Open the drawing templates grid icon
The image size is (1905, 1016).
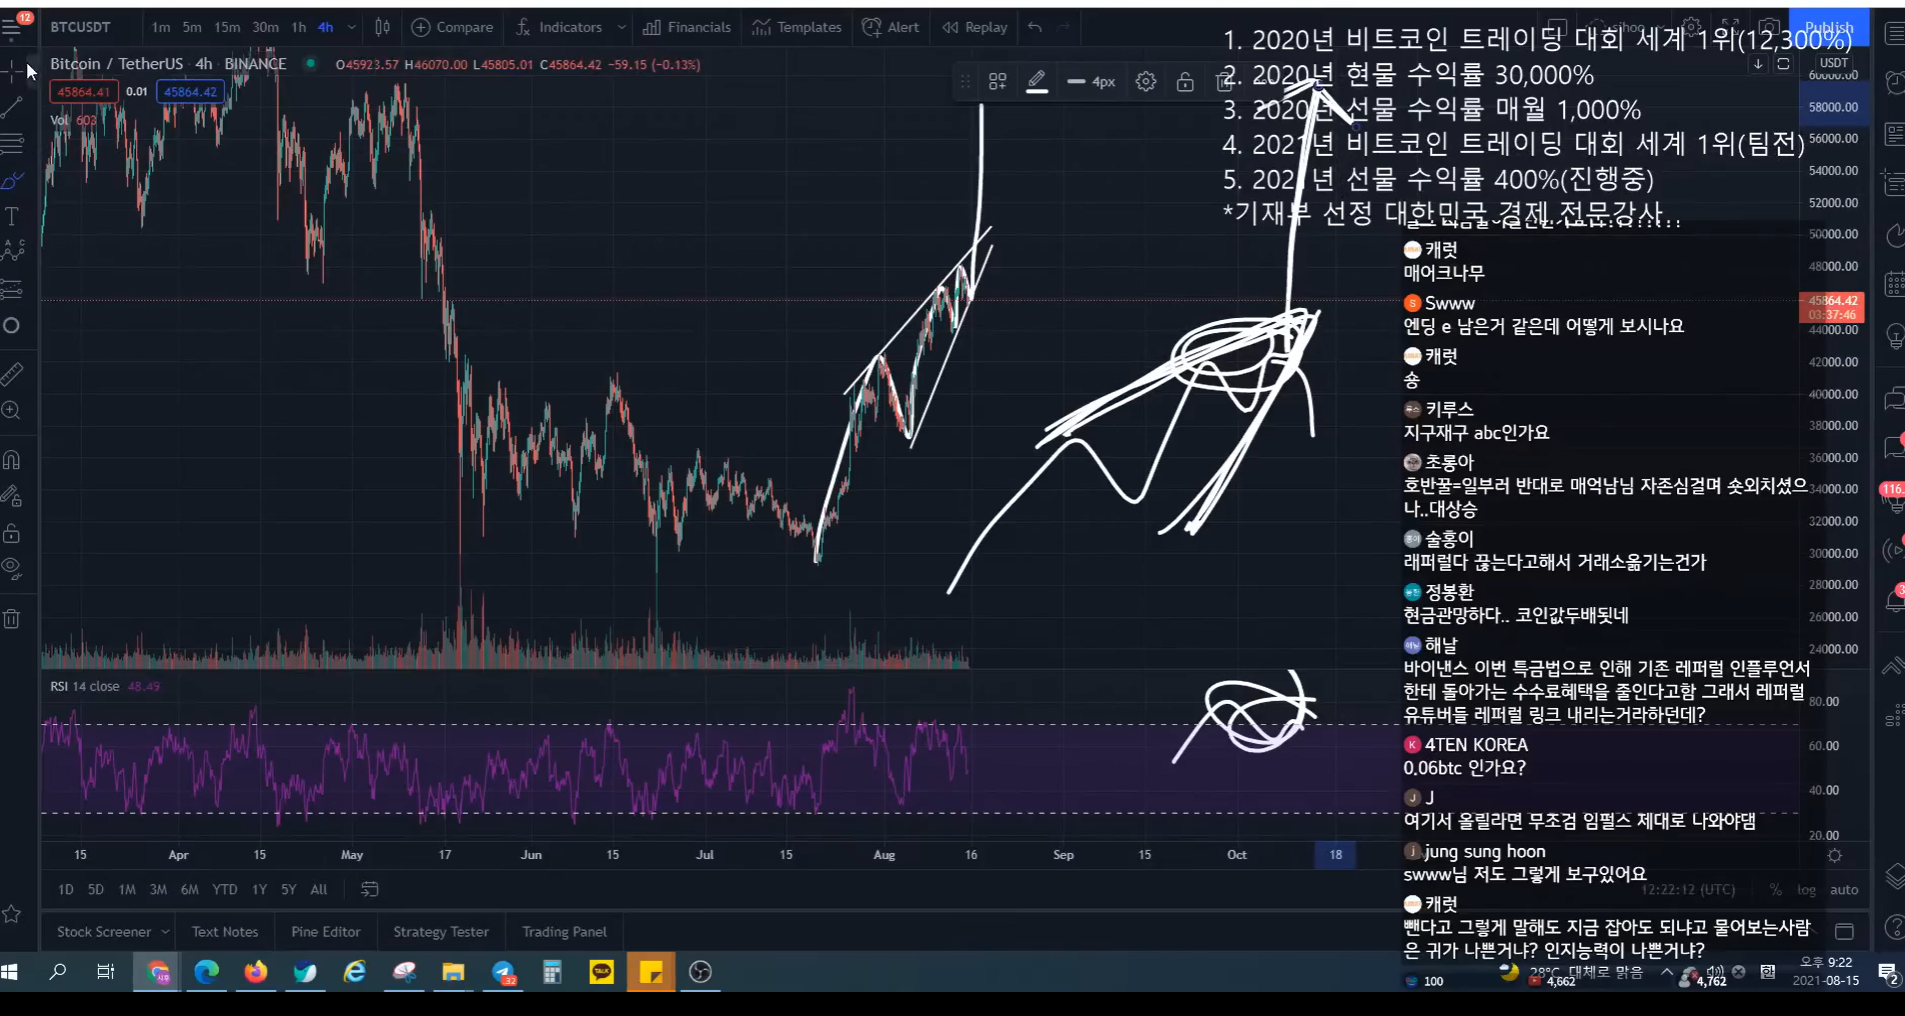pos(997,82)
